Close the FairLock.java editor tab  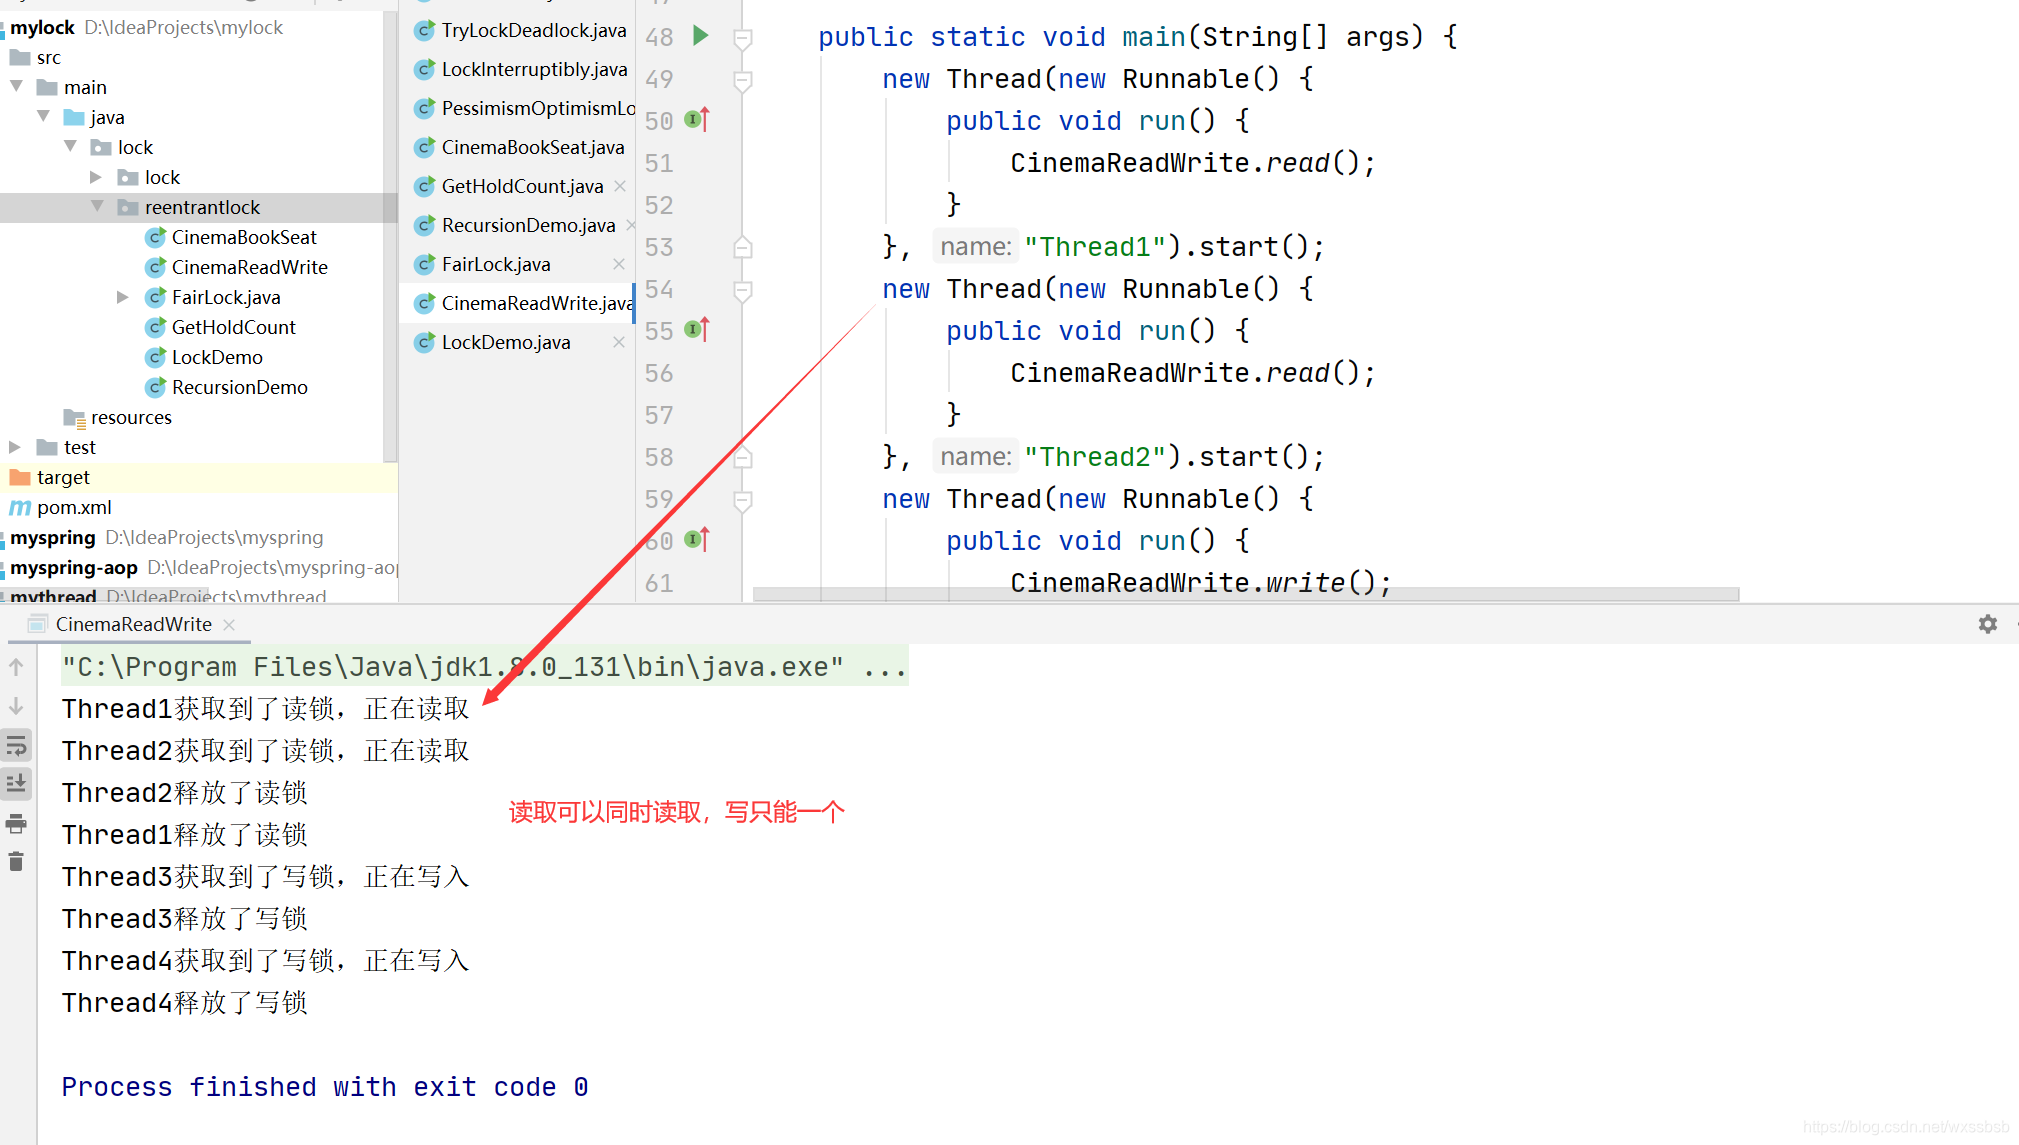[x=619, y=264]
